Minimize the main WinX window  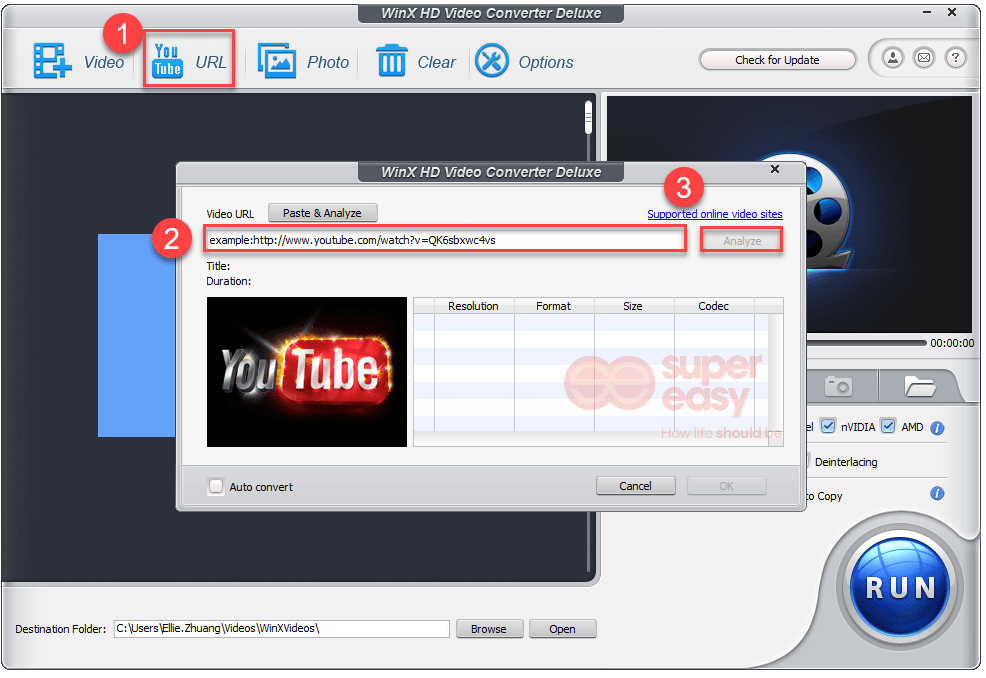coord(927,12)
